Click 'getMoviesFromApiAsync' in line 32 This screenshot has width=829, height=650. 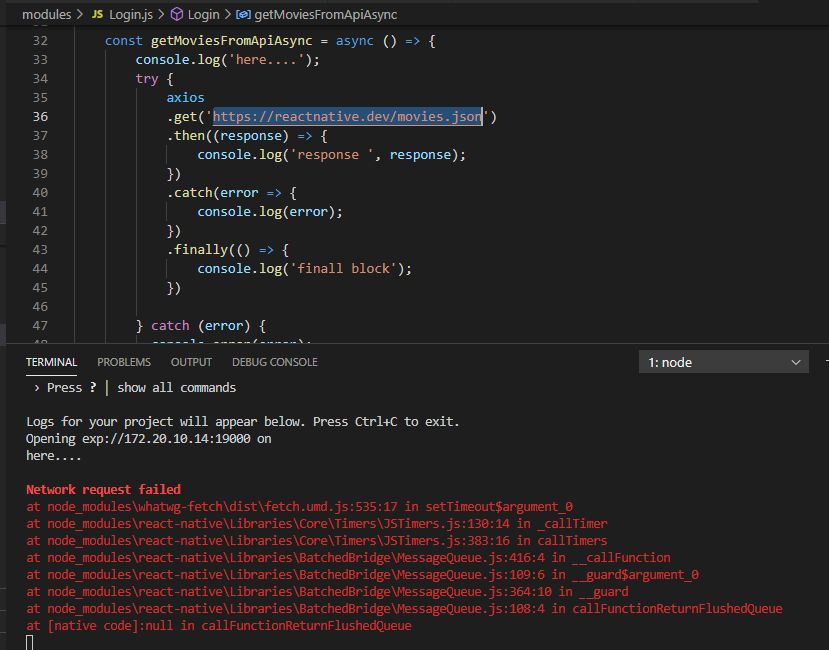(x=232, y=41)
